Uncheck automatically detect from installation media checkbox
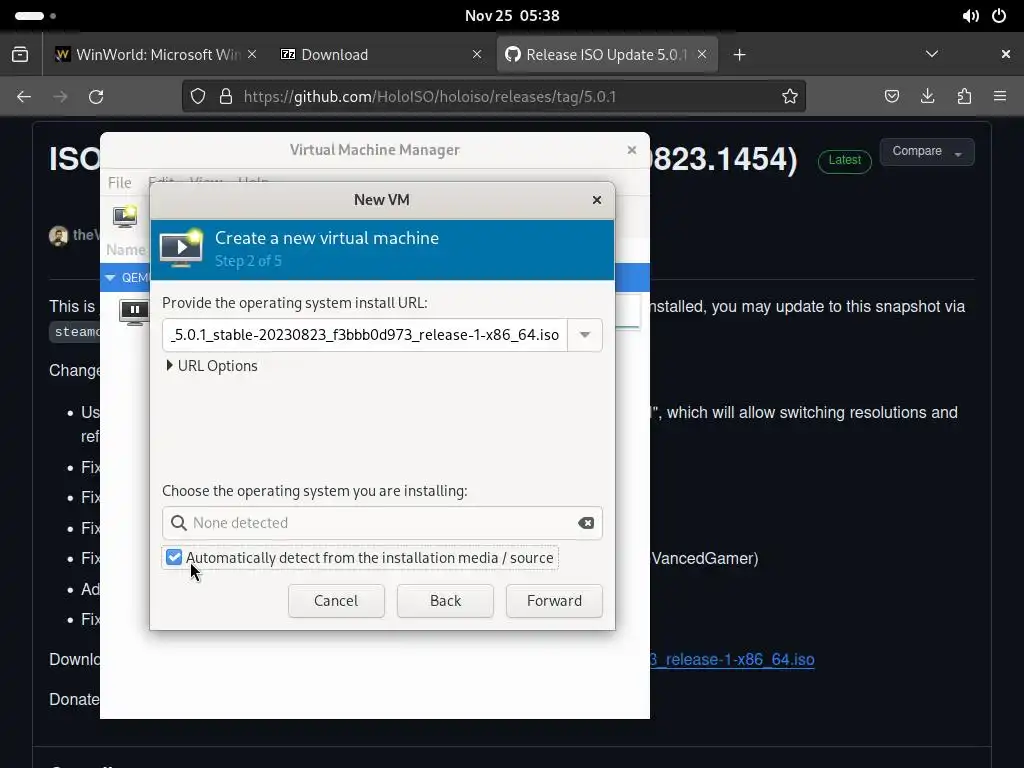Screen dimensions: 1024x768 click(174, 557)
